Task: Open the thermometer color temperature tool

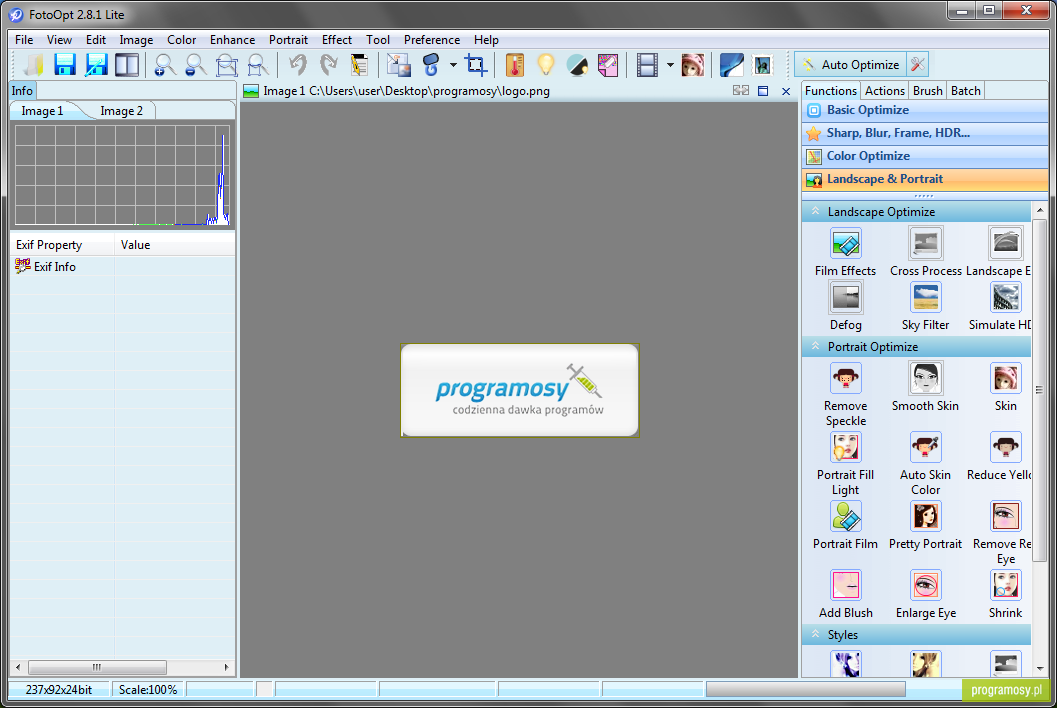Action: click(515, 65)
